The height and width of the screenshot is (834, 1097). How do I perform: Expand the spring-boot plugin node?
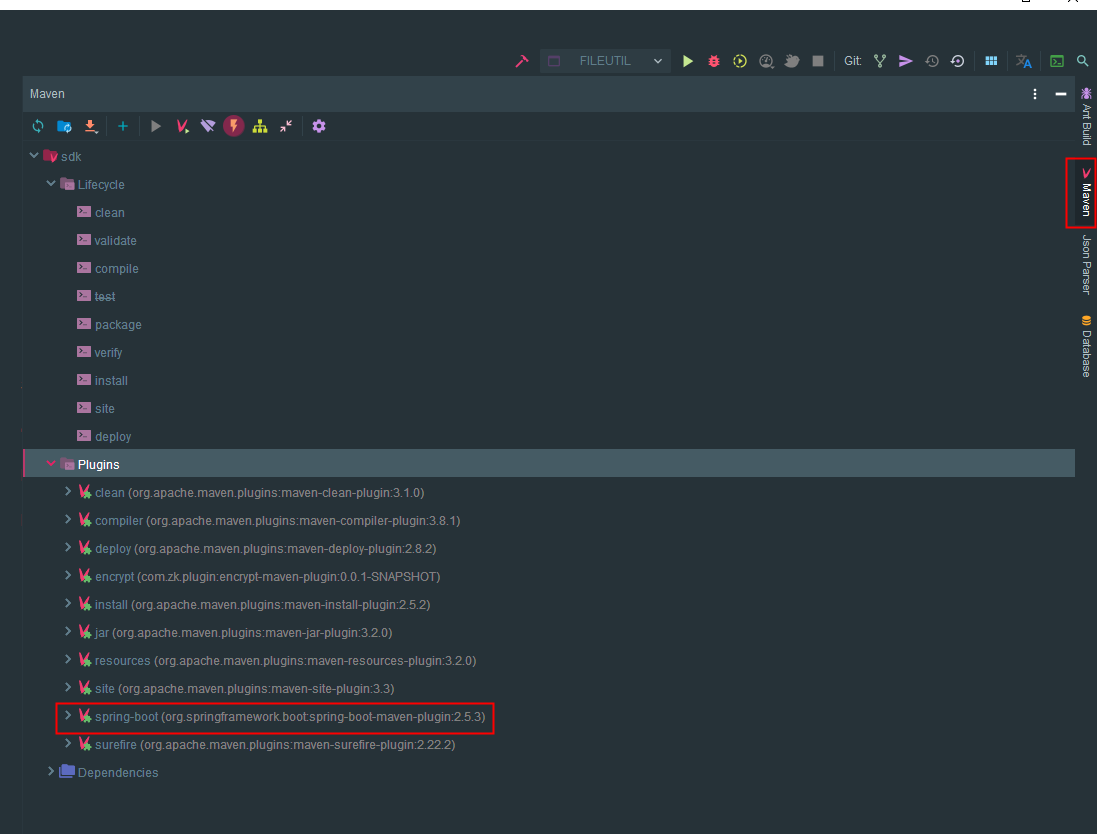[x=67, y=716]
